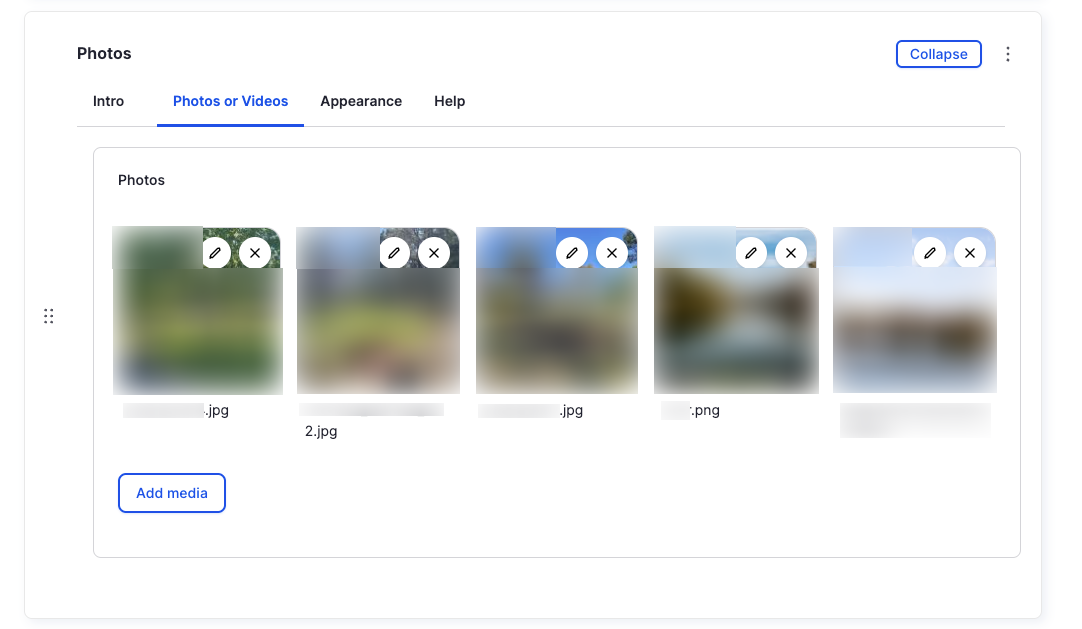Collapse the Photos section

pyautogui.click(x=938, y=54)
